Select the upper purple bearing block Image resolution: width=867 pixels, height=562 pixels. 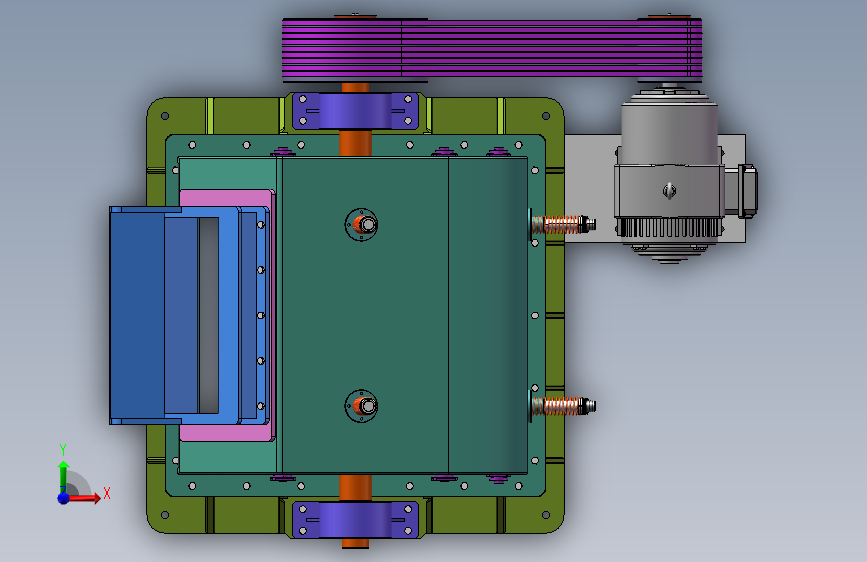[x=356, y=111]
